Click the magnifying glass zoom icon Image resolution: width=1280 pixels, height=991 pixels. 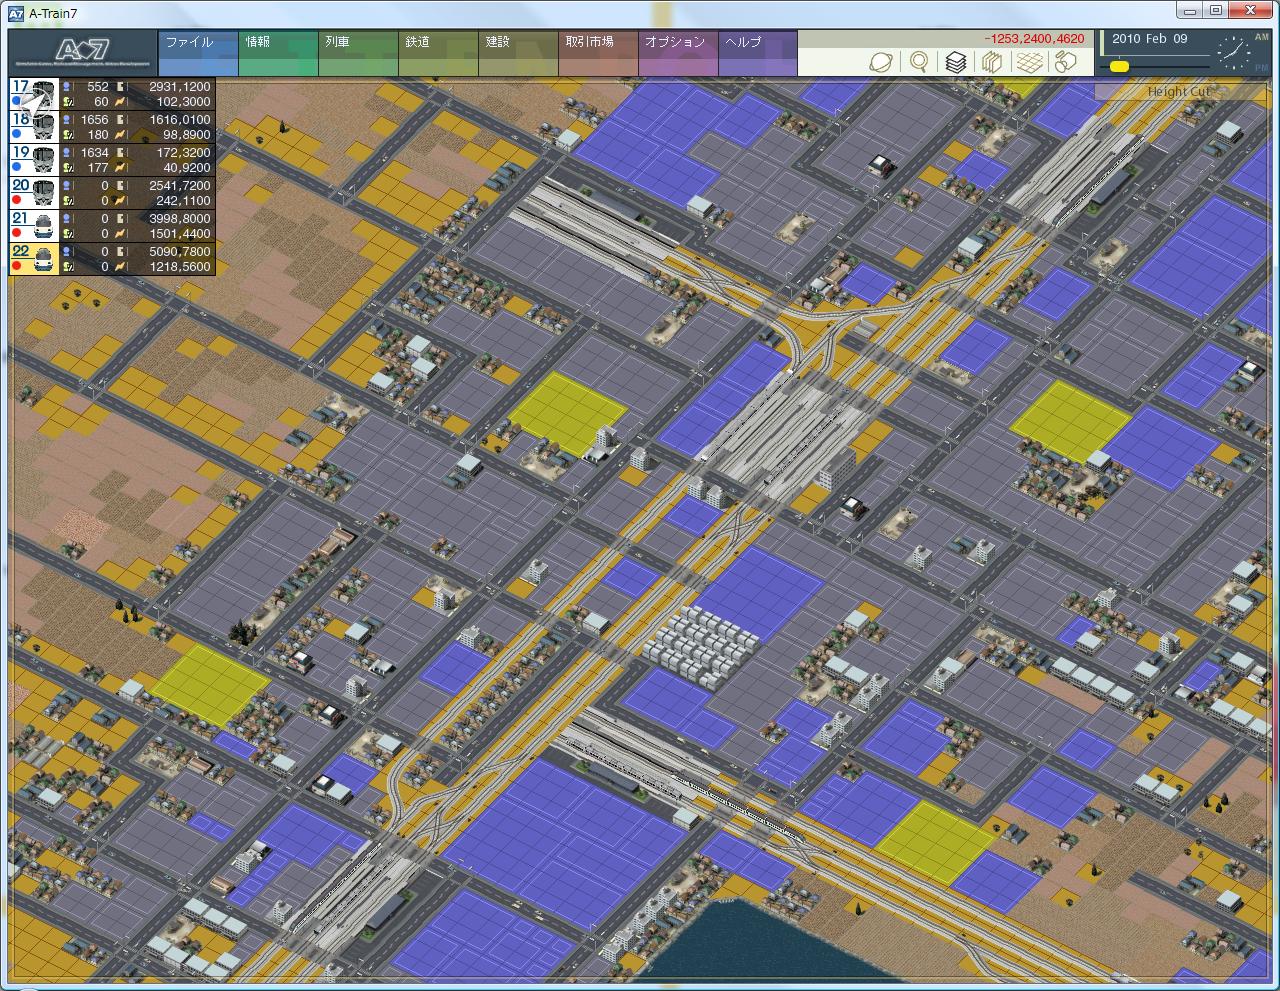pos(919,62)
